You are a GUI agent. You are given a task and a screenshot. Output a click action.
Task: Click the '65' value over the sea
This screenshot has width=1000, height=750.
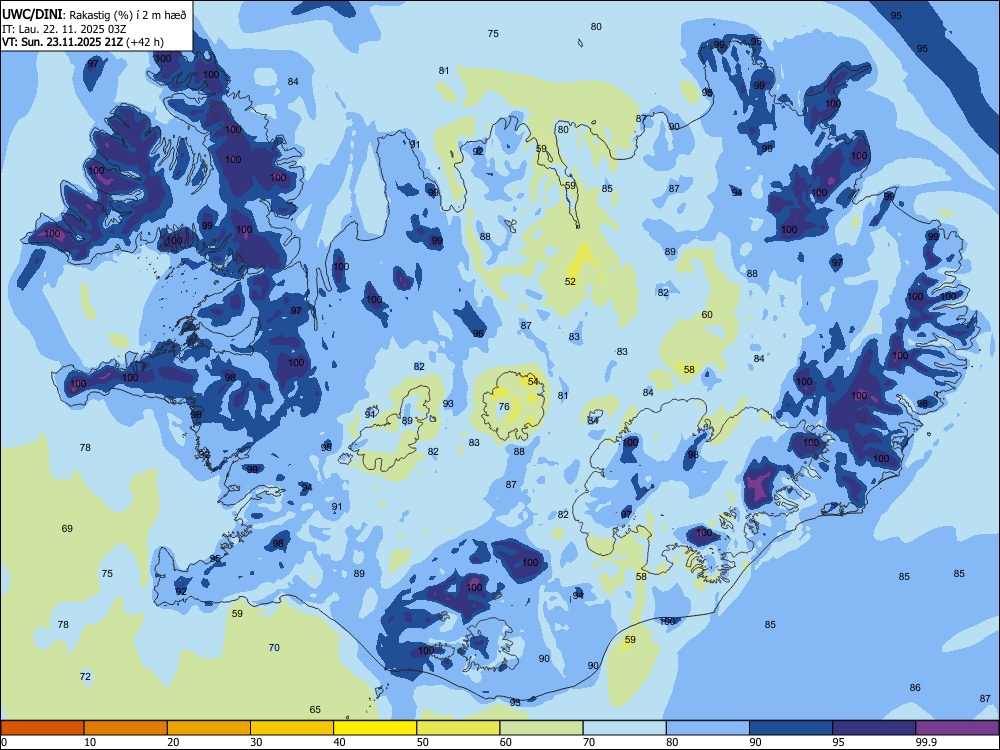coord(315,709)
